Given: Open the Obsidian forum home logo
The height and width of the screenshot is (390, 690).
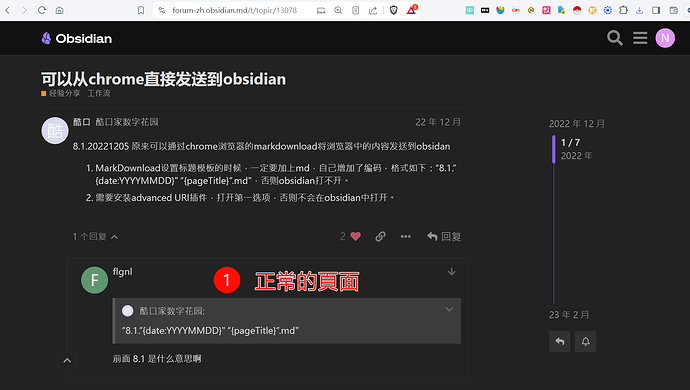Looking at the screenshot, I should (77, 38).
